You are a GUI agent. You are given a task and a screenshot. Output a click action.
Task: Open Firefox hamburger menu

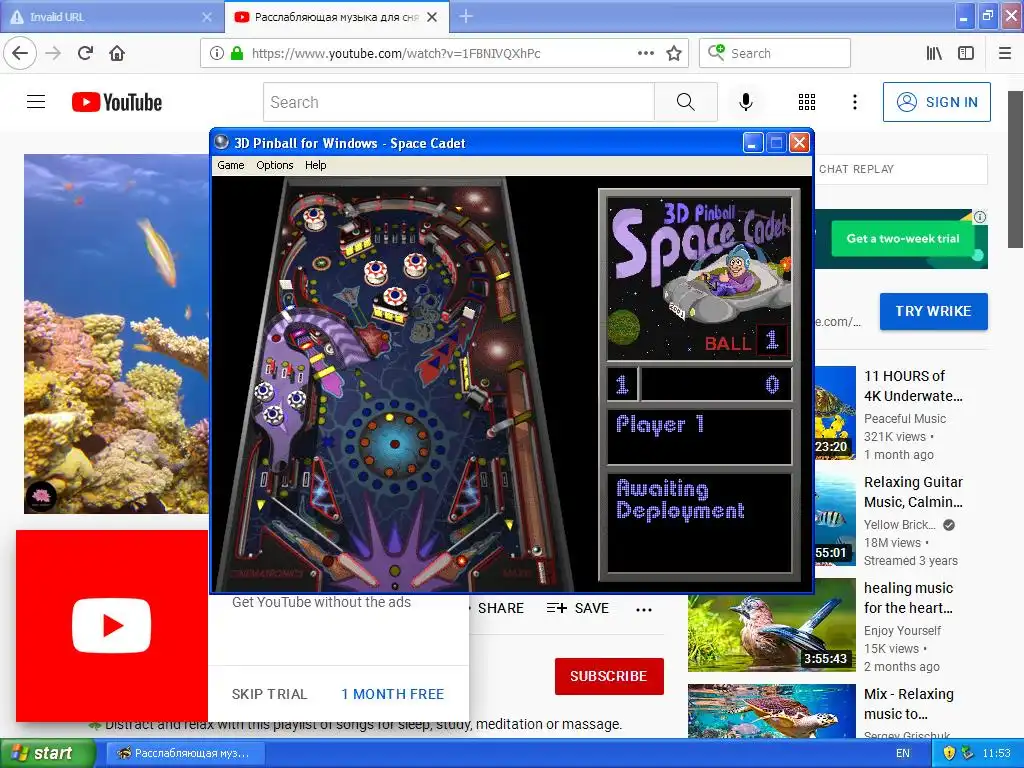click(x=1005, y=53)
